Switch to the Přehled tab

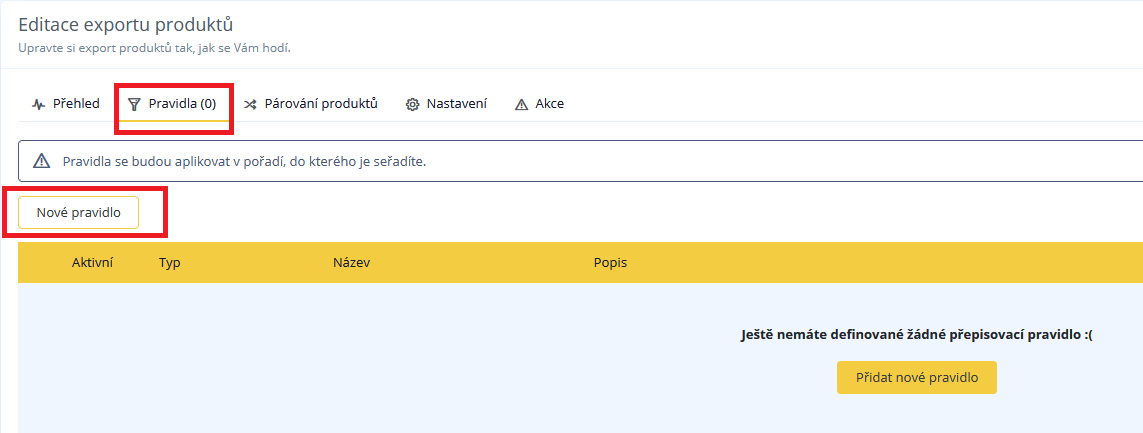[x=76, y=103]
